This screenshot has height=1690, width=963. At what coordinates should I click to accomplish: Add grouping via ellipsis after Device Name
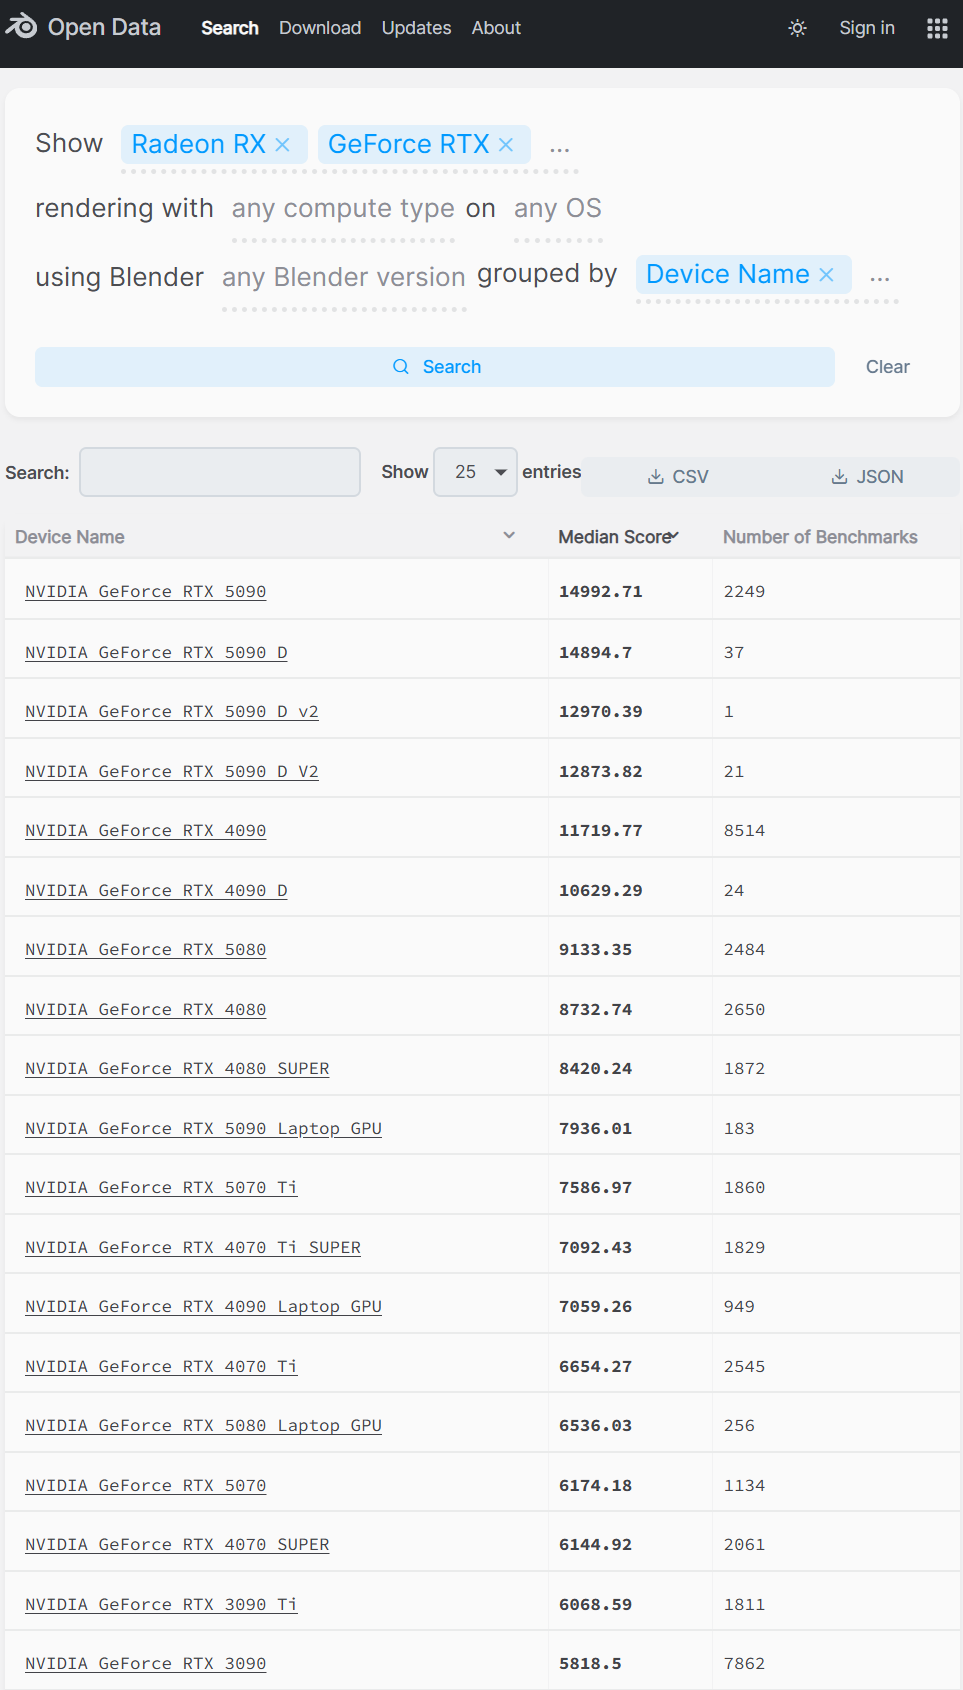tap(880, 277)
